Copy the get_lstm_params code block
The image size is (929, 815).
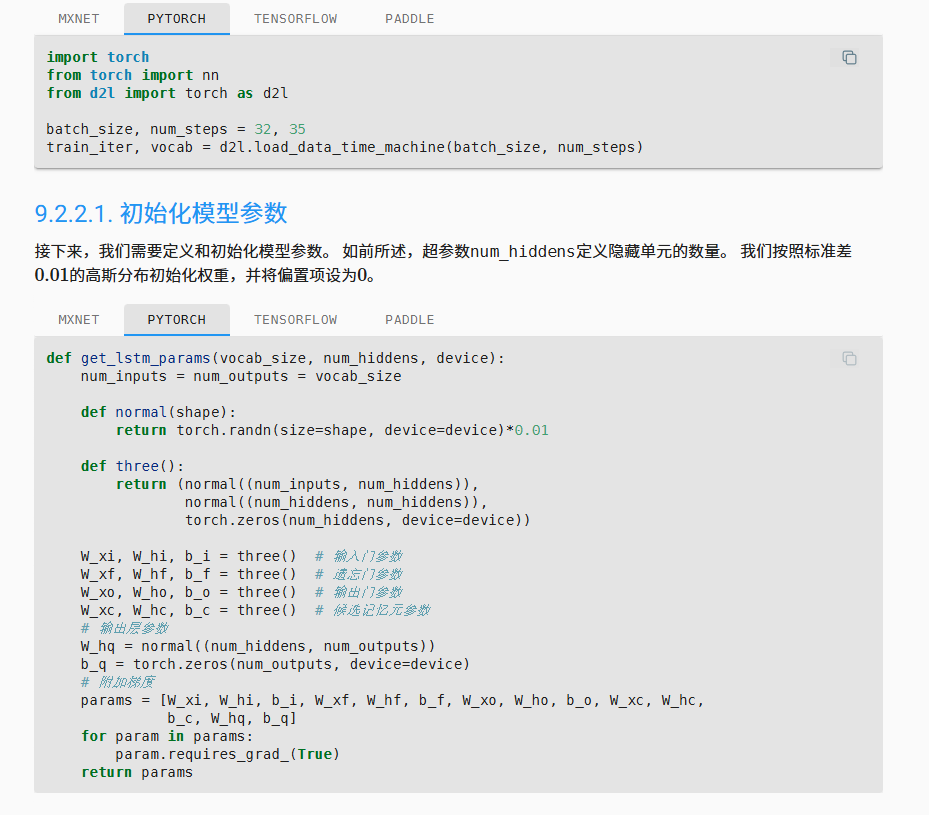(849, 359)
